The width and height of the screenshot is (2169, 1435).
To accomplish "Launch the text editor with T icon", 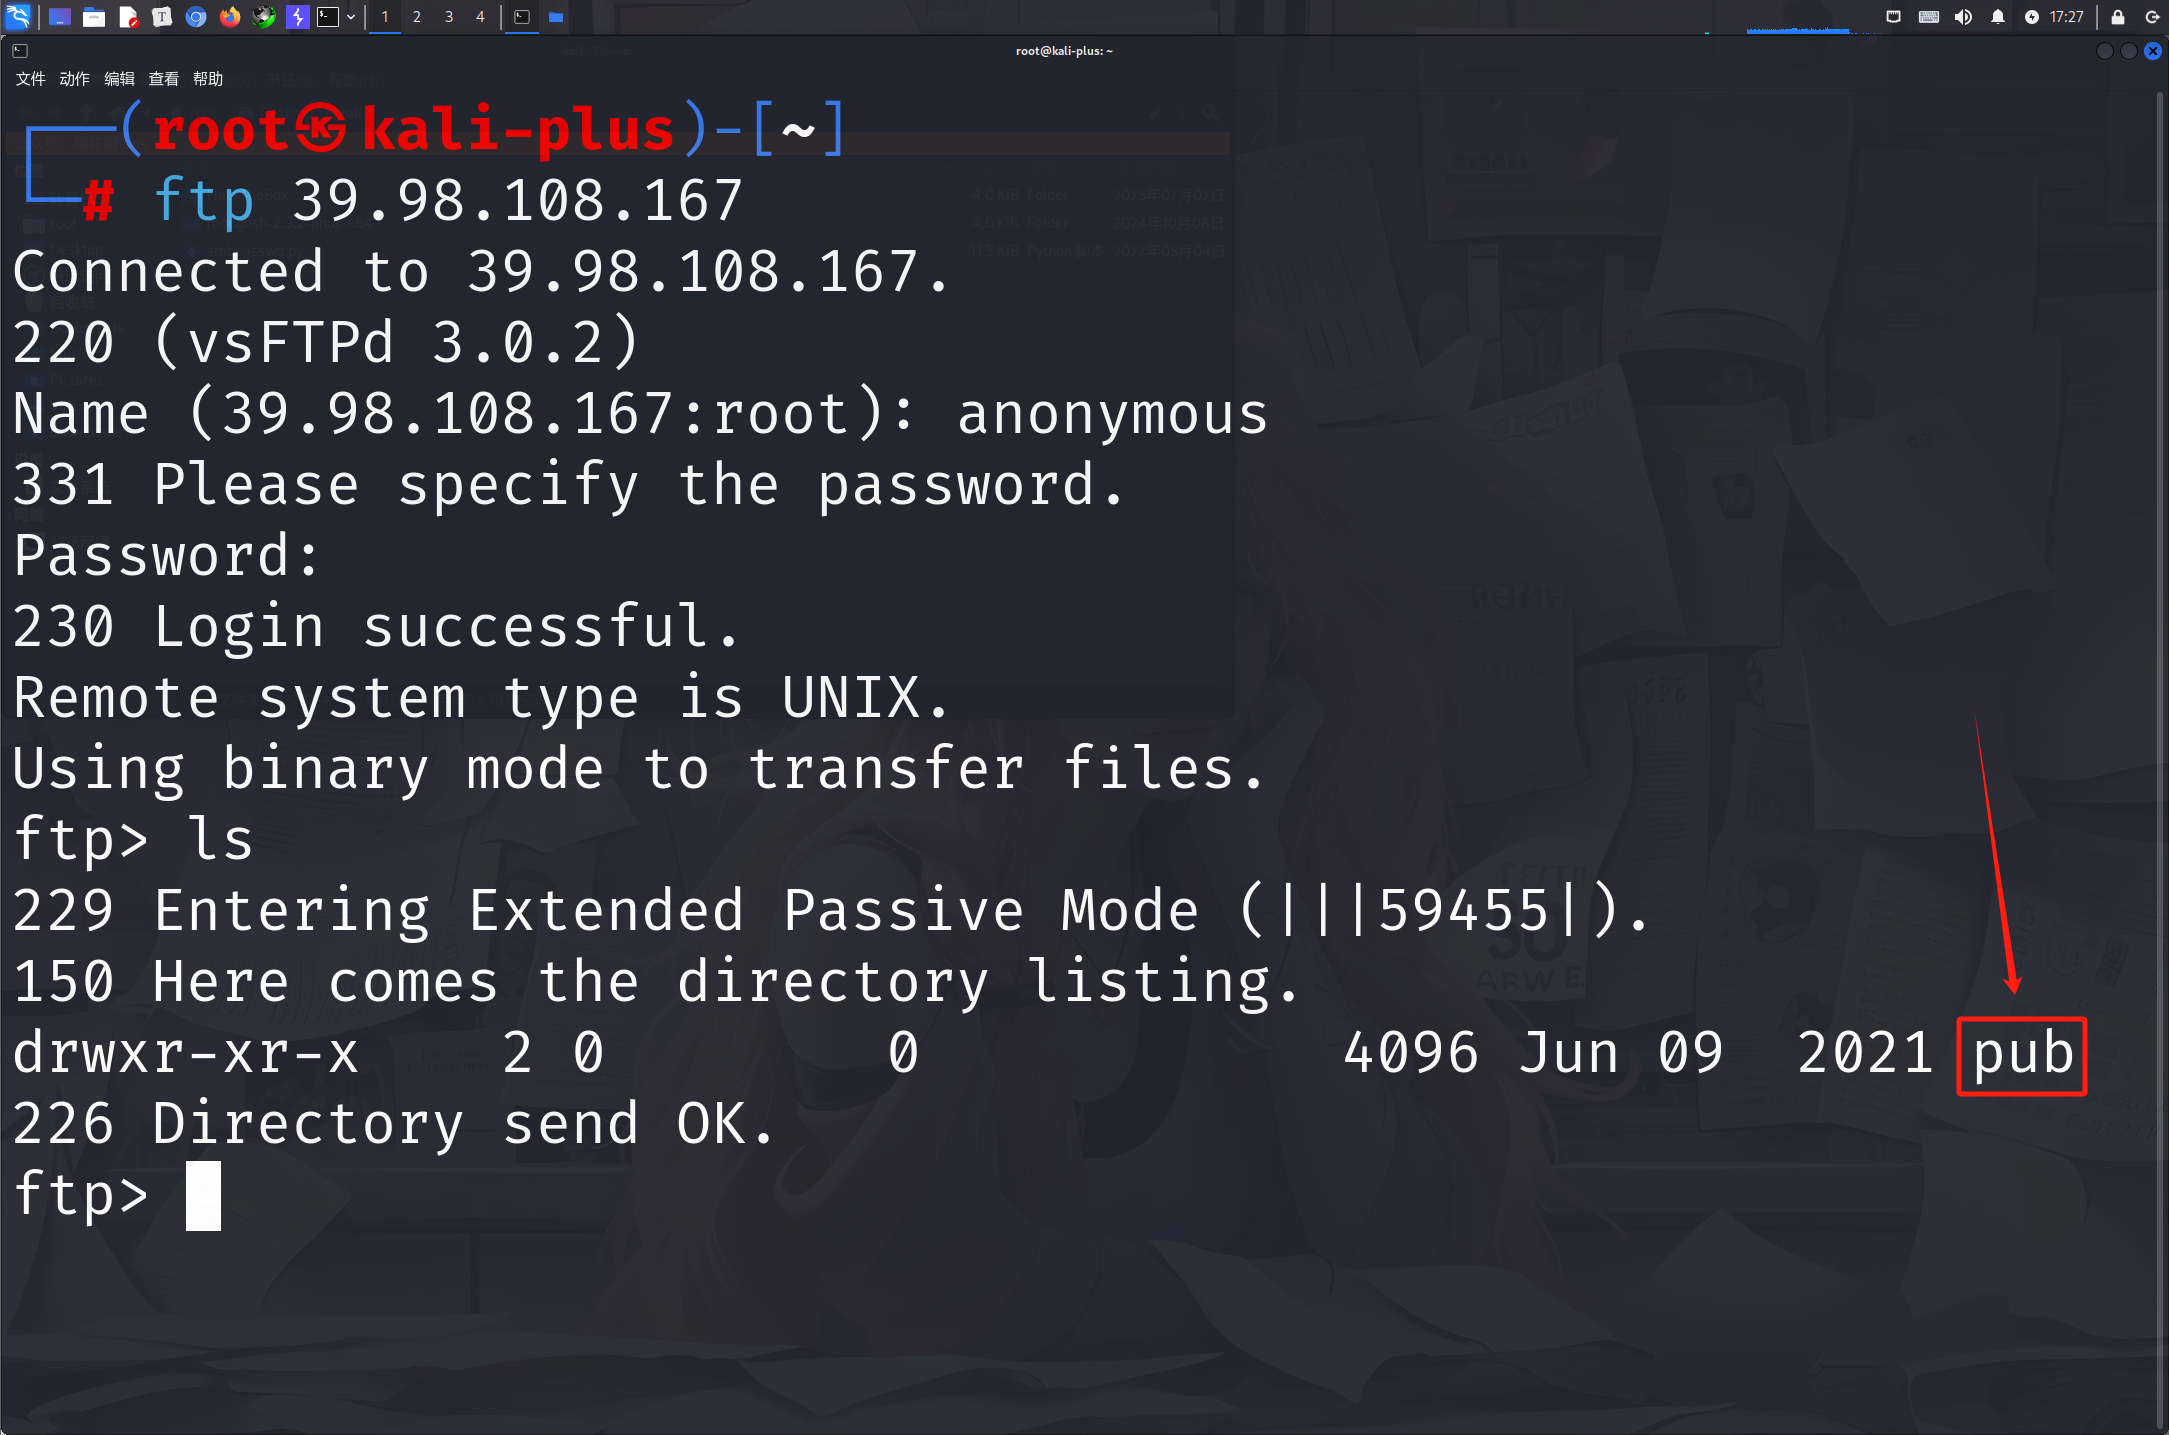I will 162,17.
